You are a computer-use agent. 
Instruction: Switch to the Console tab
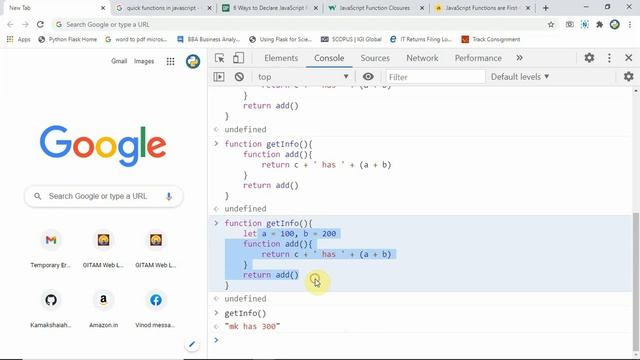329,58
